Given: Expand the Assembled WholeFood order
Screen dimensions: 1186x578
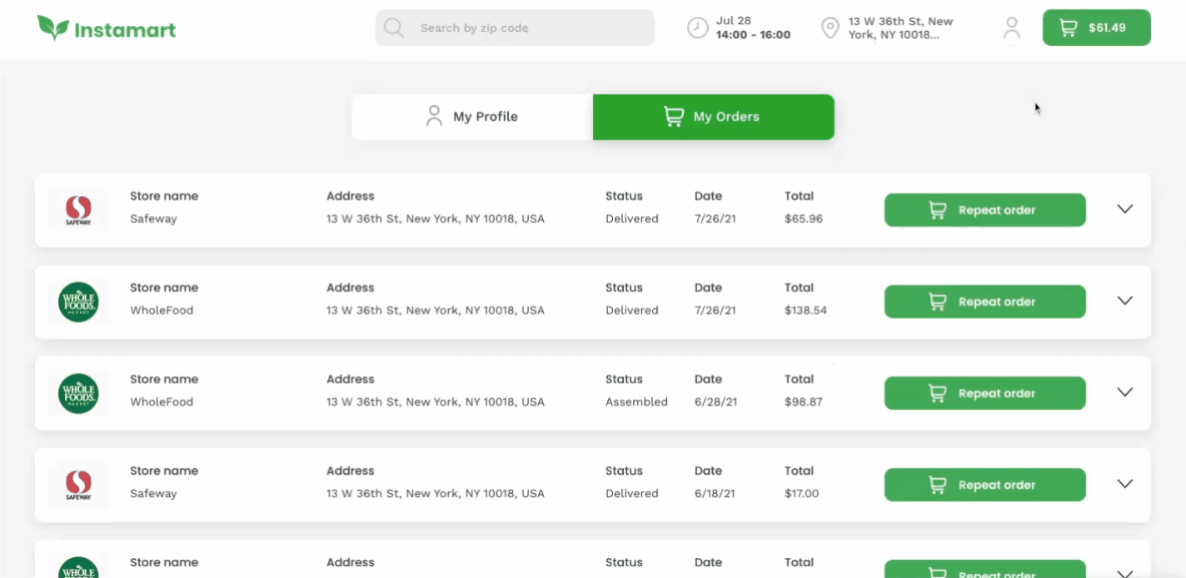Looking at the screenshot, I should tap(1125, 392).
